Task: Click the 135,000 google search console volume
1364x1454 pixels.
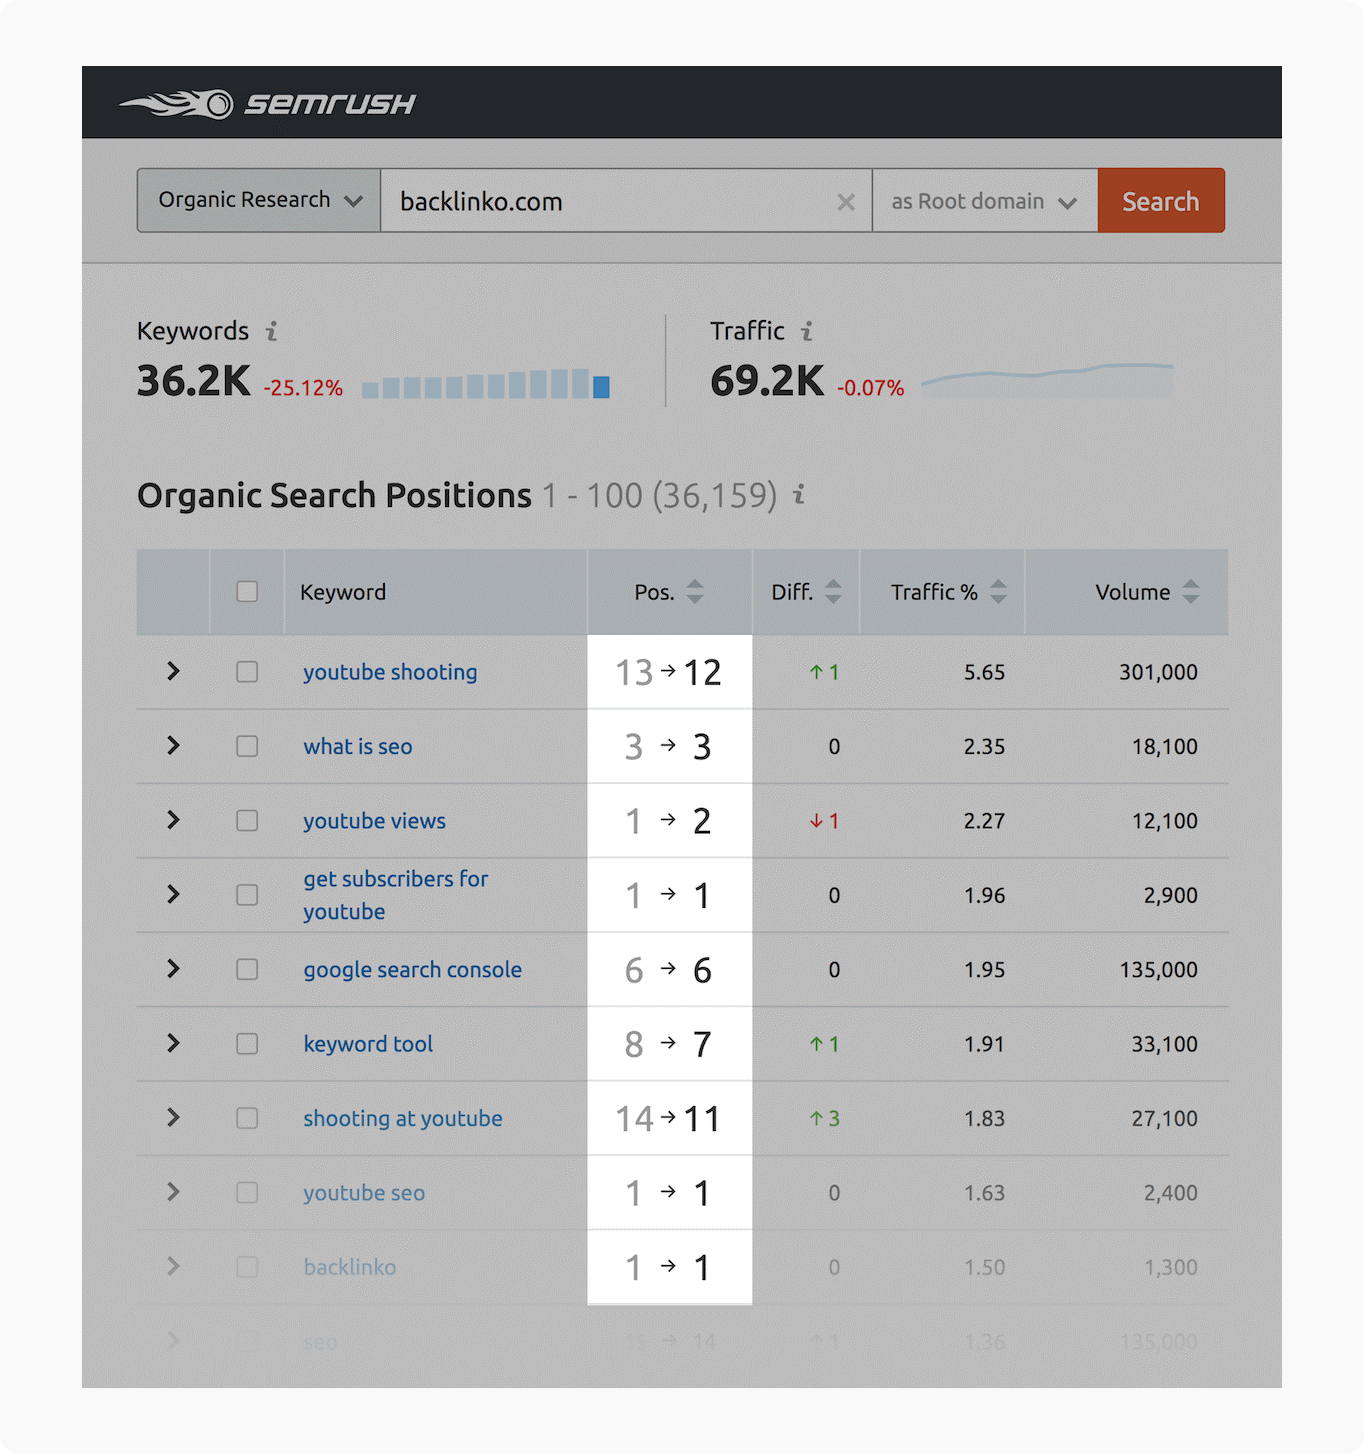Action: 1158,970
